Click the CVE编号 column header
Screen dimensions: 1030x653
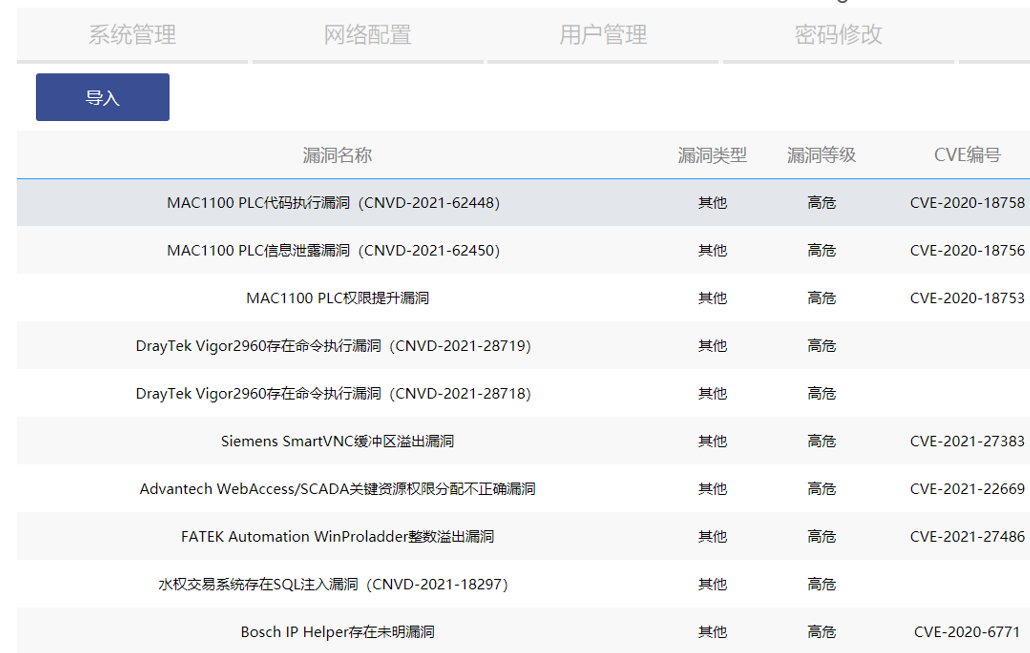[967, 155]
